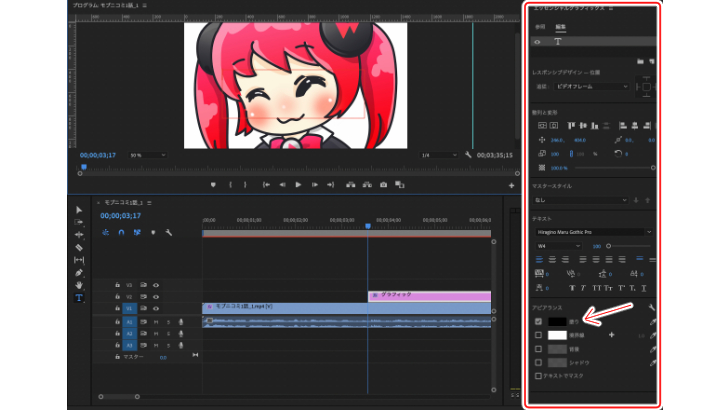Viewport: 728px width, 410px height.
Task: Click the Extract button
Action: tap(367, 185)
